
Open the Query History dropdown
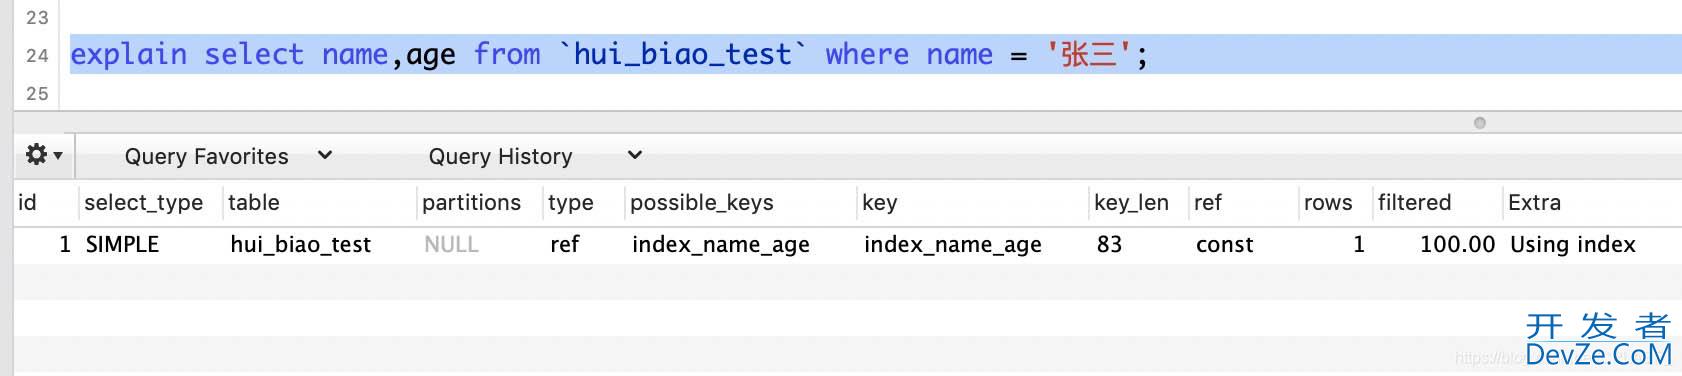point(535,156)
